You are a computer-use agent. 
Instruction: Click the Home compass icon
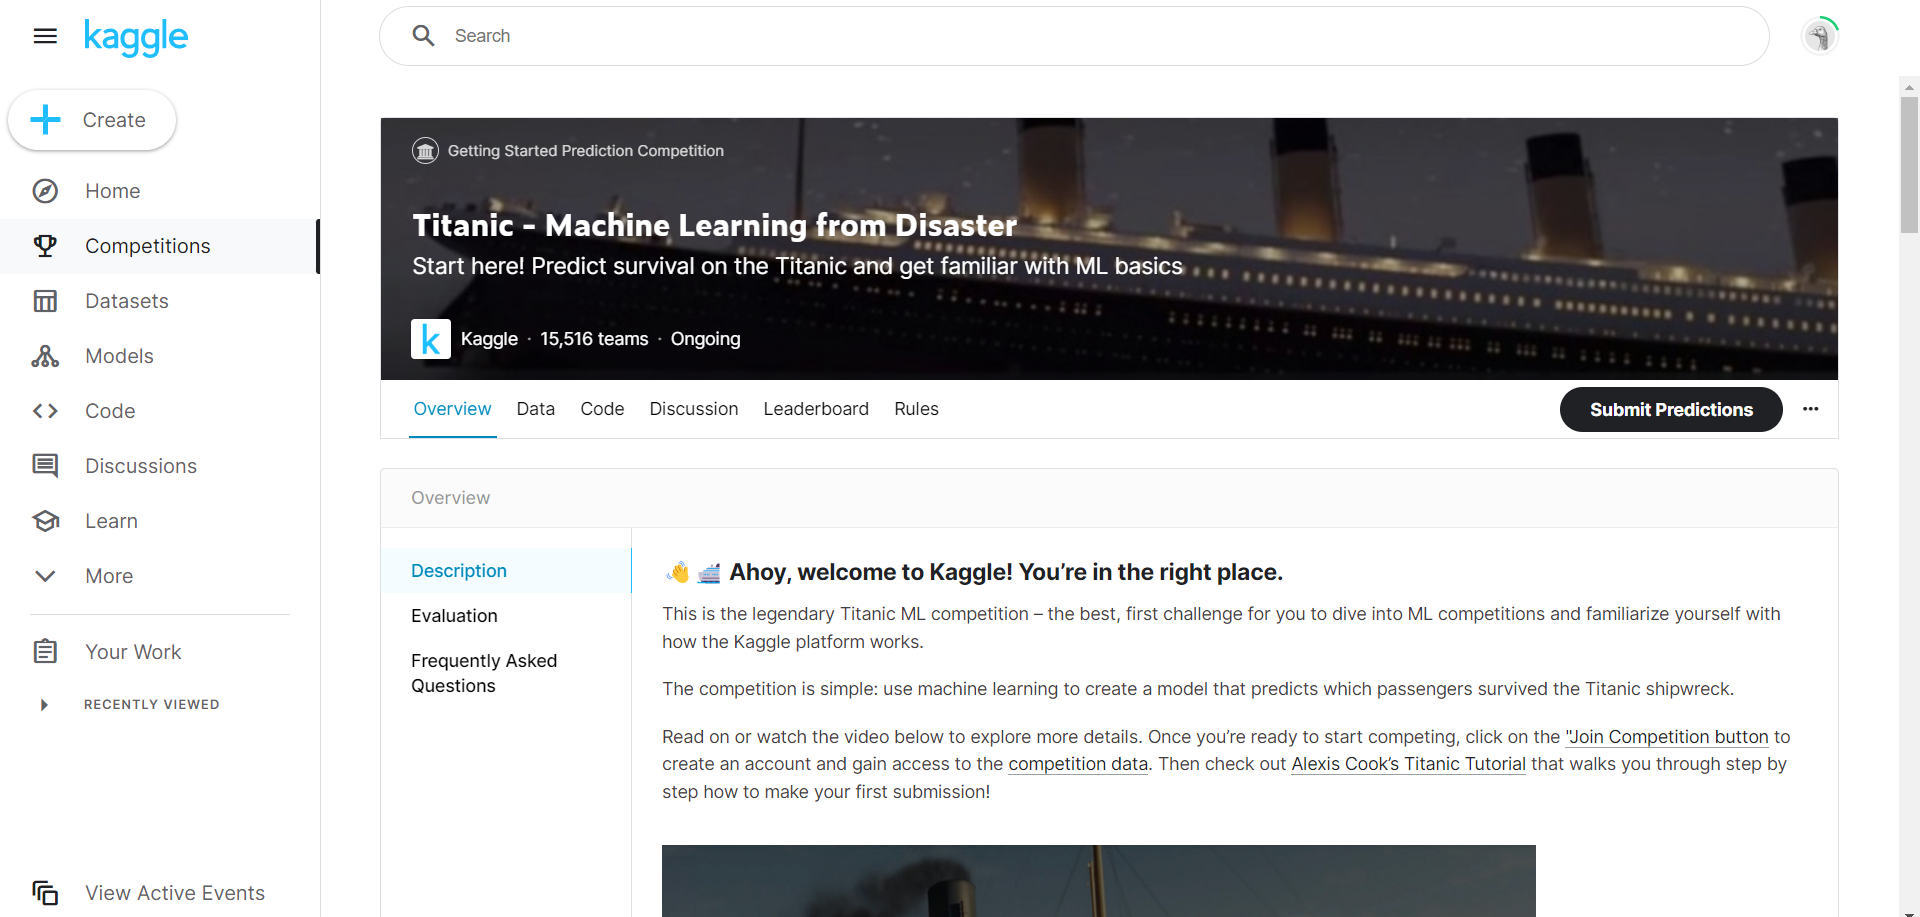(45, 191)
